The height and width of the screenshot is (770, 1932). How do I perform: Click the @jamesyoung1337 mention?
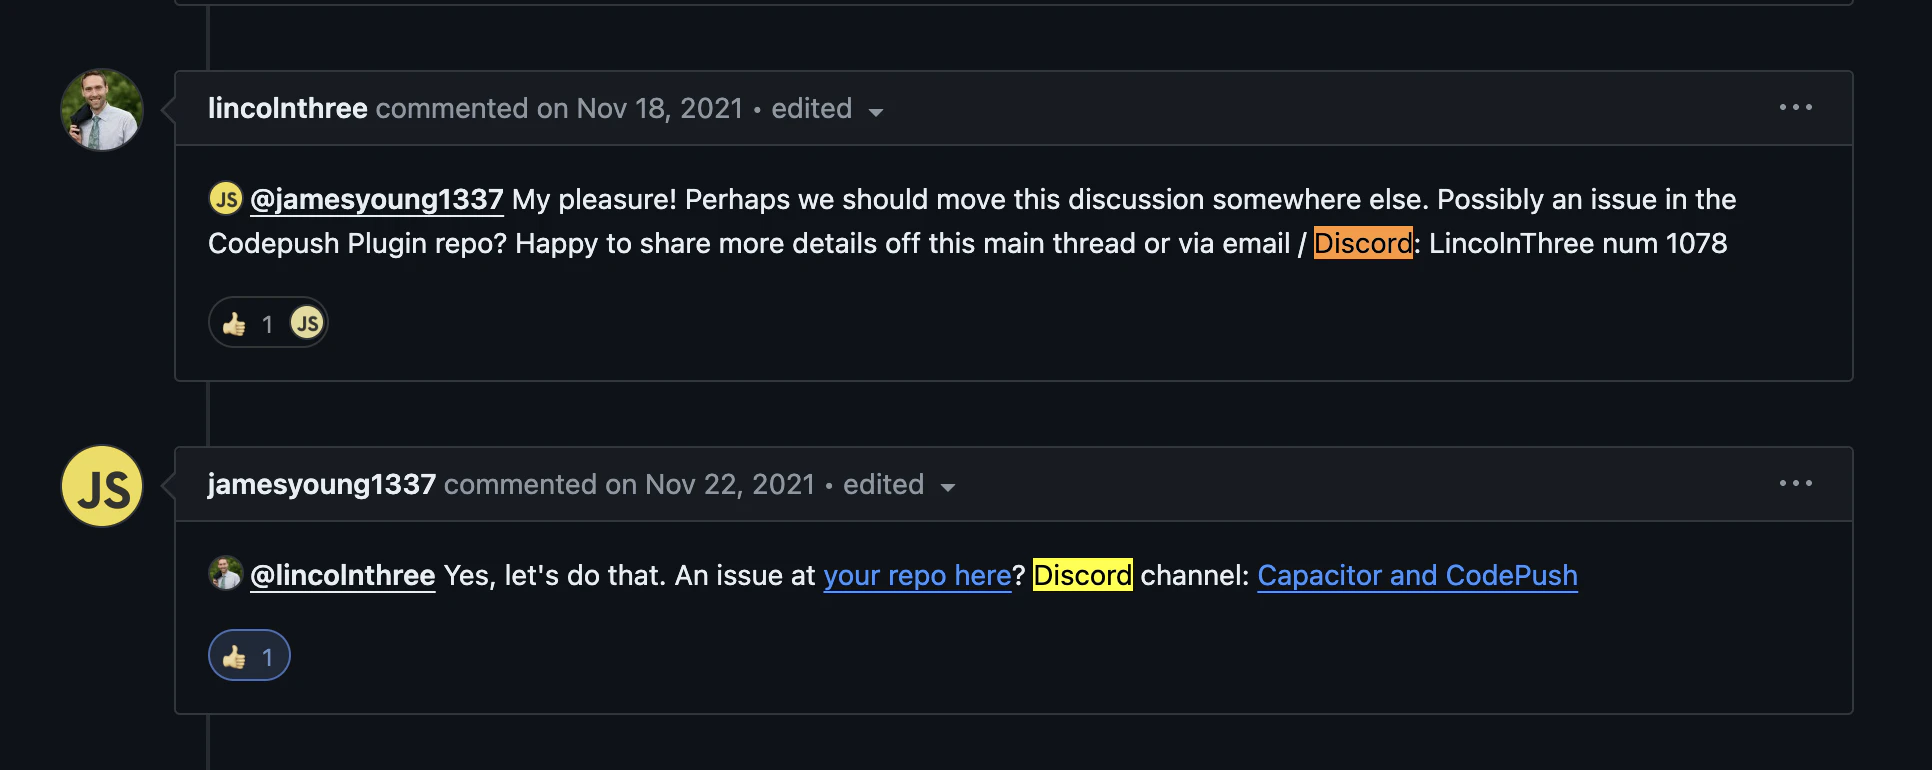coord(376,199)
